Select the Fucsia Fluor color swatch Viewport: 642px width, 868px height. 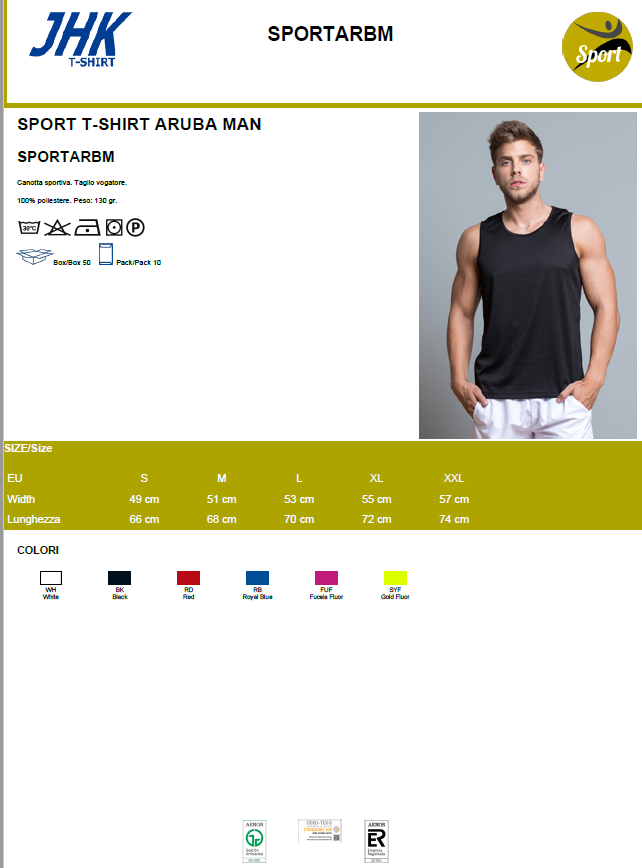[326, 578]
